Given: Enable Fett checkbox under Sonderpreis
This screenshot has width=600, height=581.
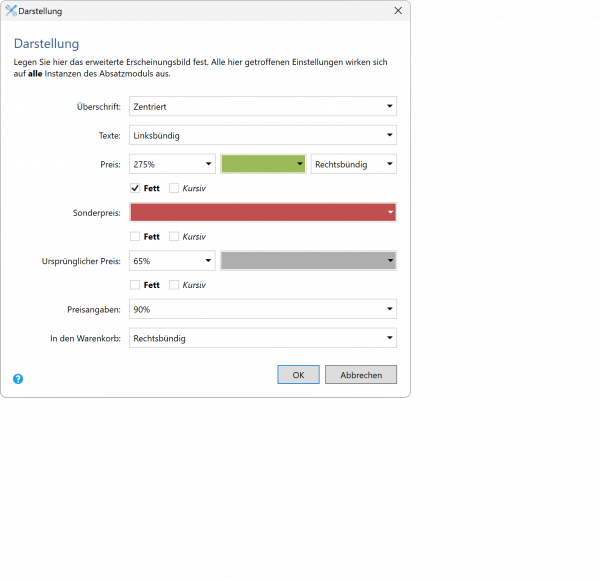Looking at the screenshot, I should (135, 237).
